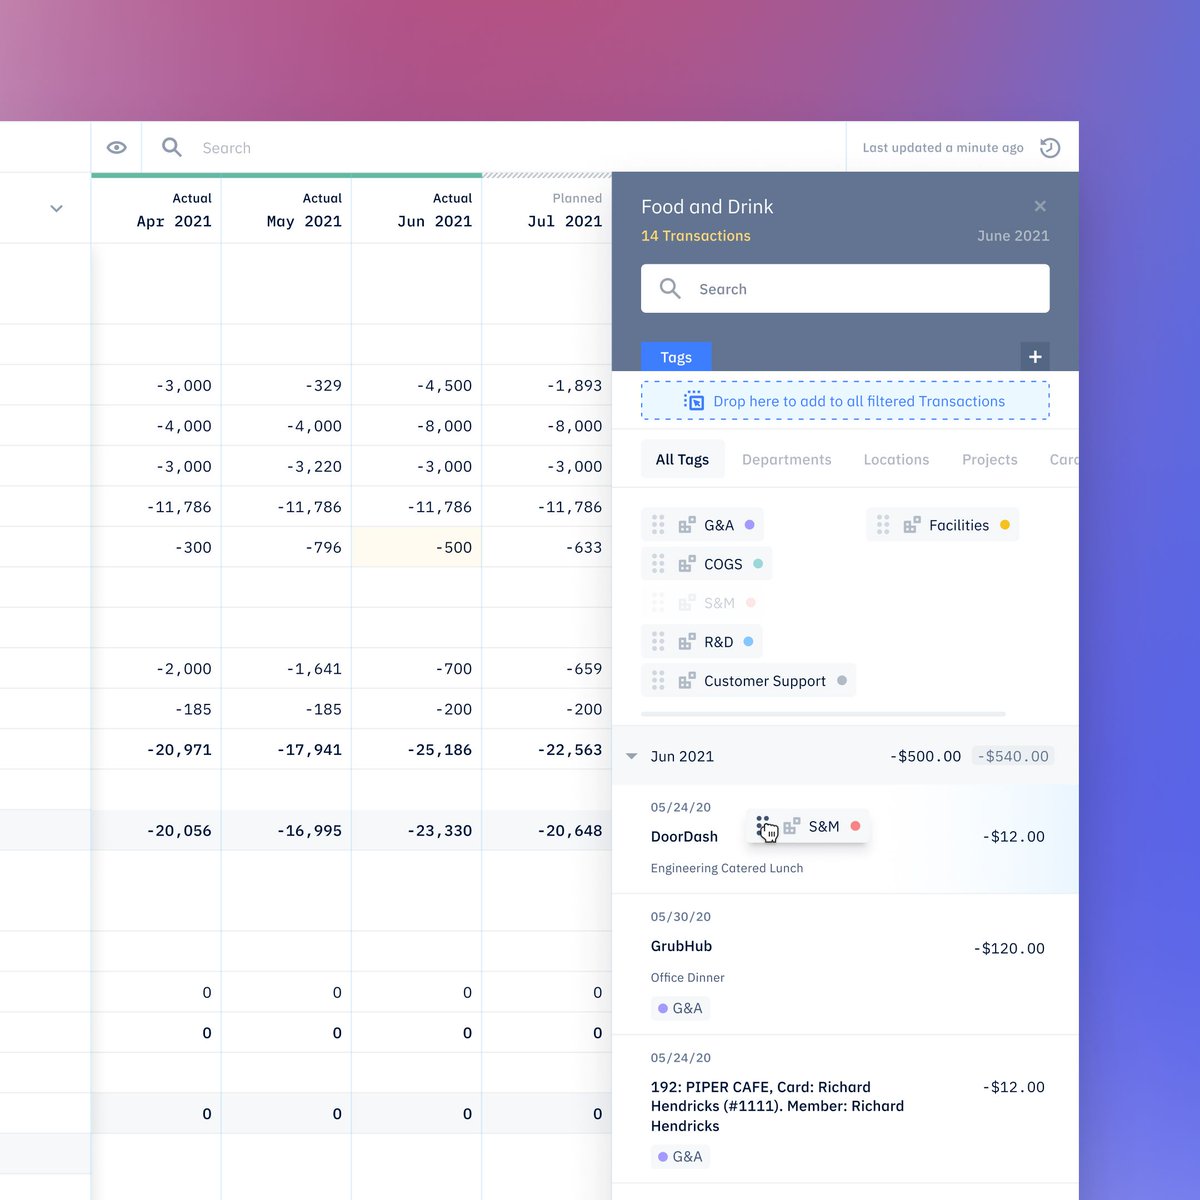This screenshot has width=1200, height=1200.
Task: Switch to the All Tags tab
Action: pyautogui.click(x=682, y=459)
